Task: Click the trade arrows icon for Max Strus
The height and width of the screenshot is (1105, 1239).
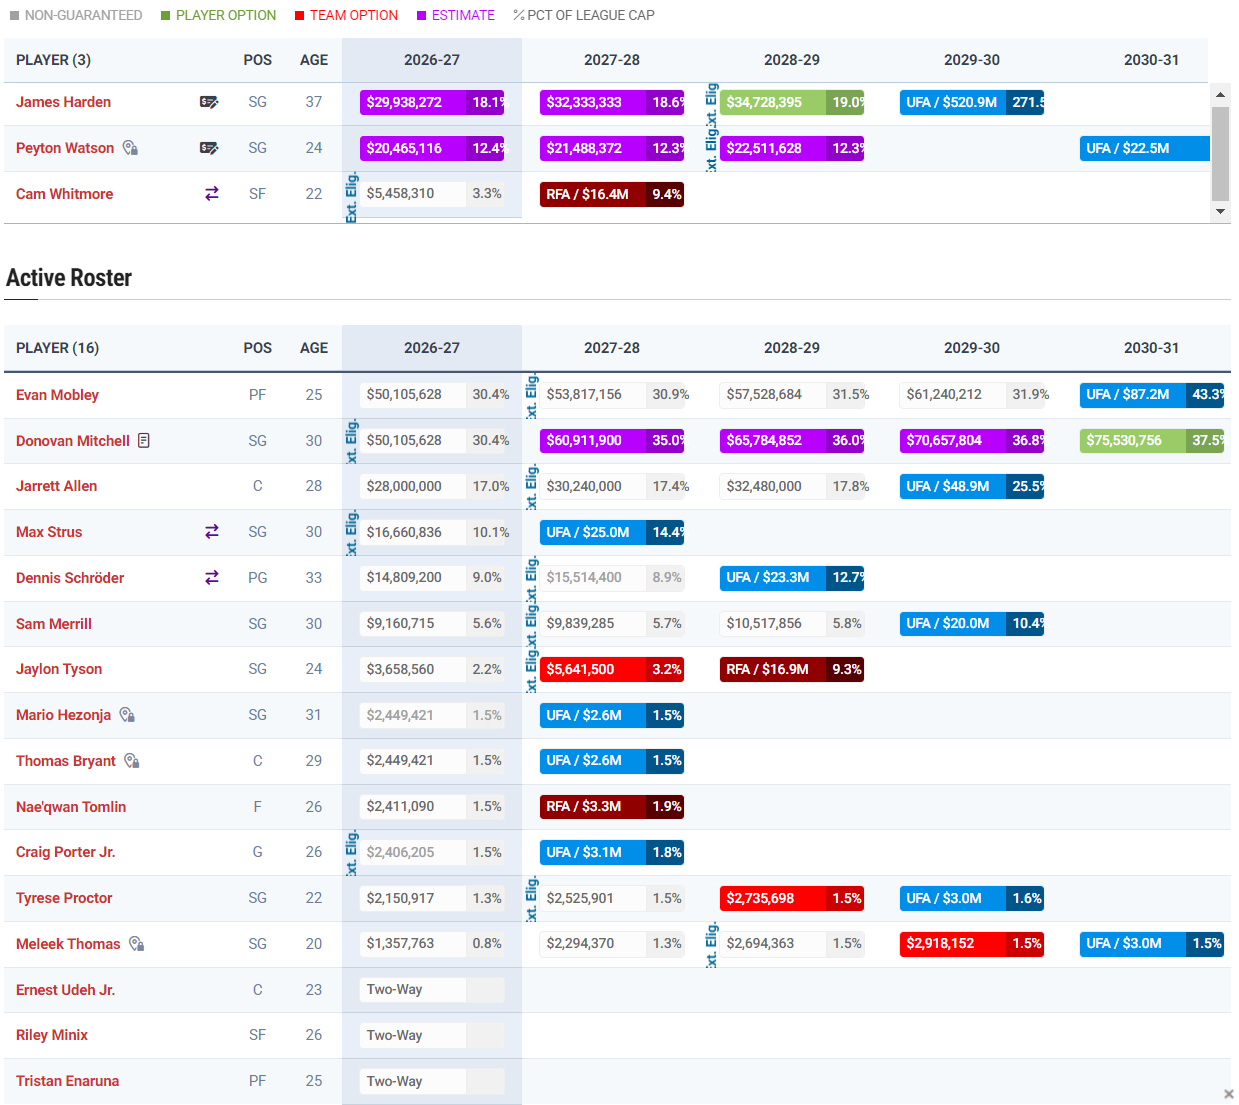Action: 212,532
